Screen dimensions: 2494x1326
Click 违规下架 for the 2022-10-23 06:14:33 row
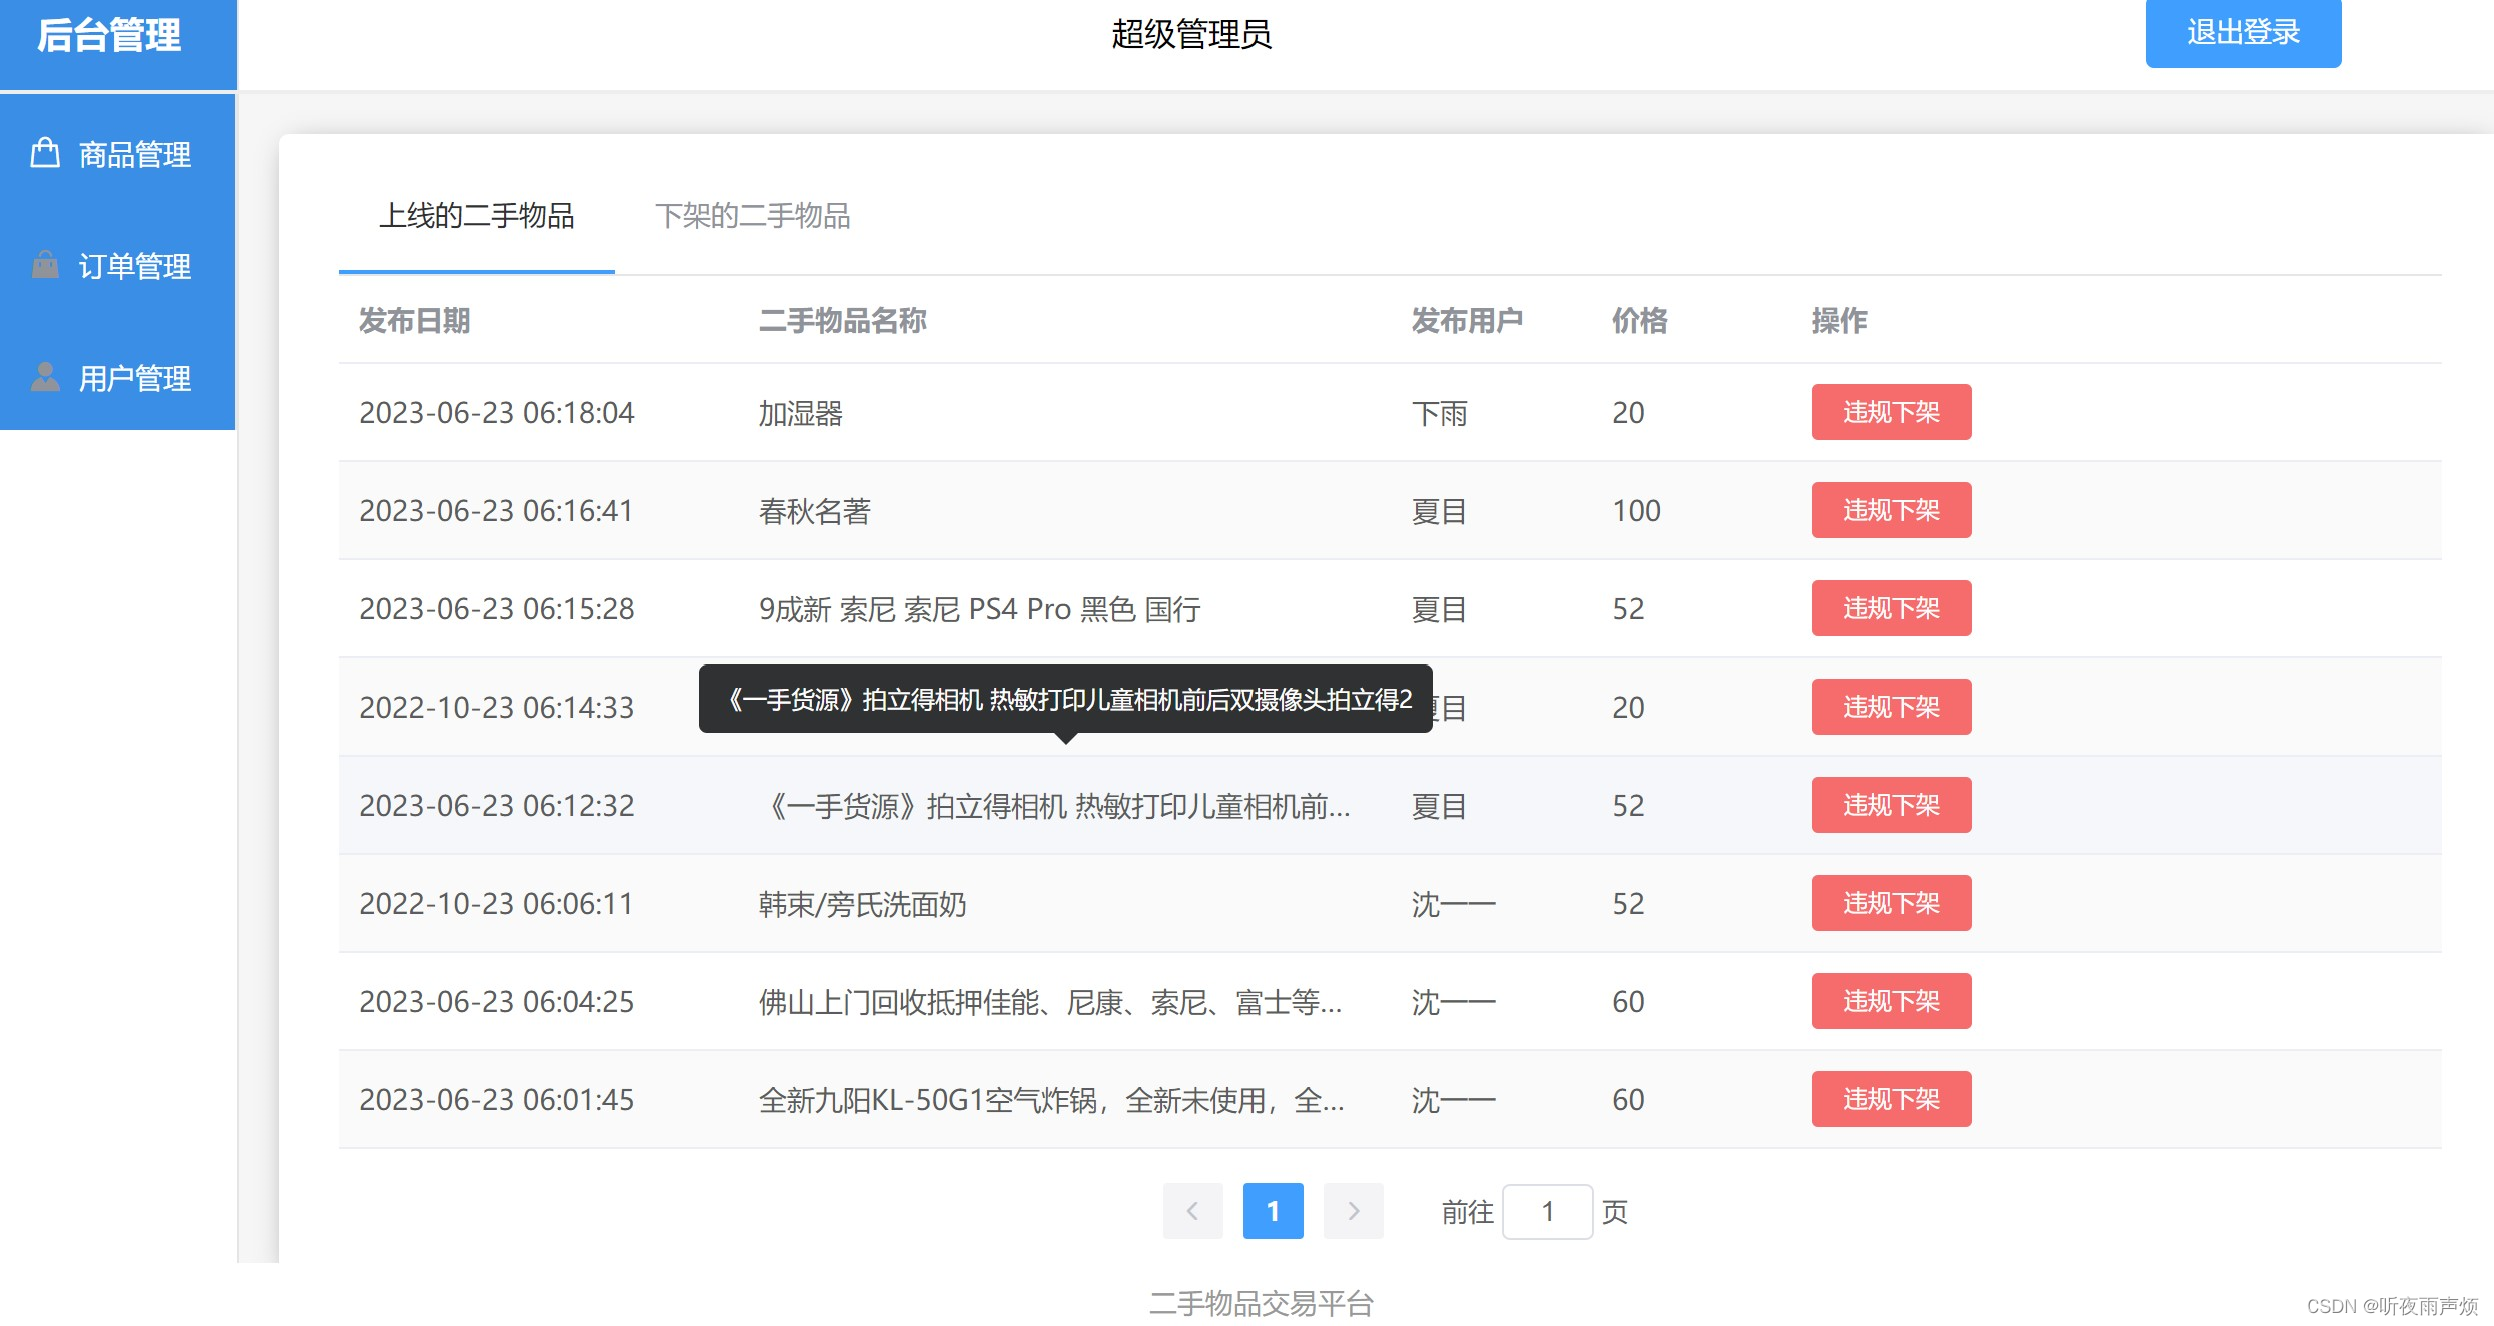[x=1891, y=707]
